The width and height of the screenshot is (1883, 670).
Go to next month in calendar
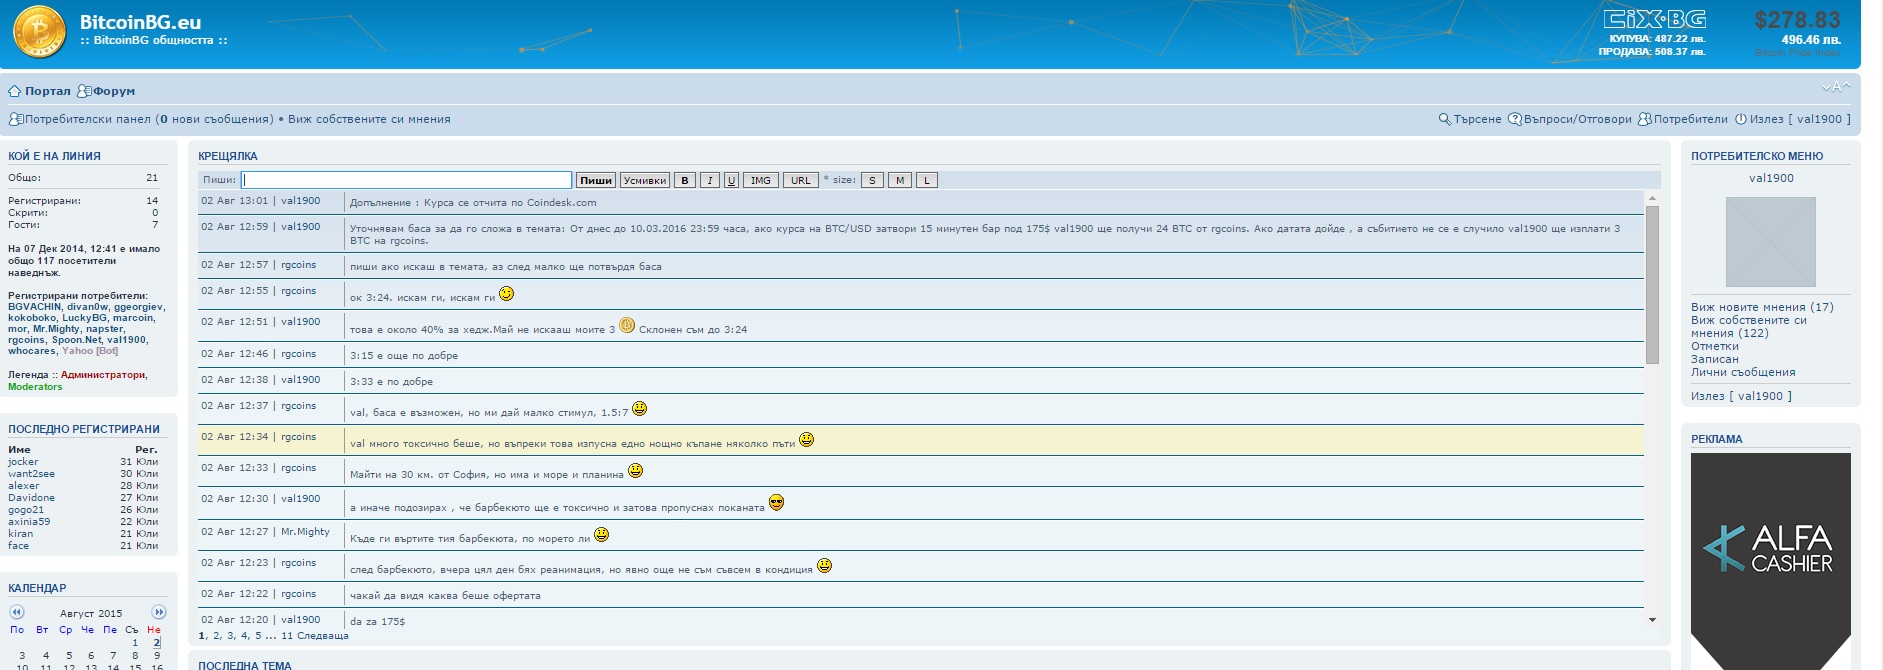tap(159, 612)
